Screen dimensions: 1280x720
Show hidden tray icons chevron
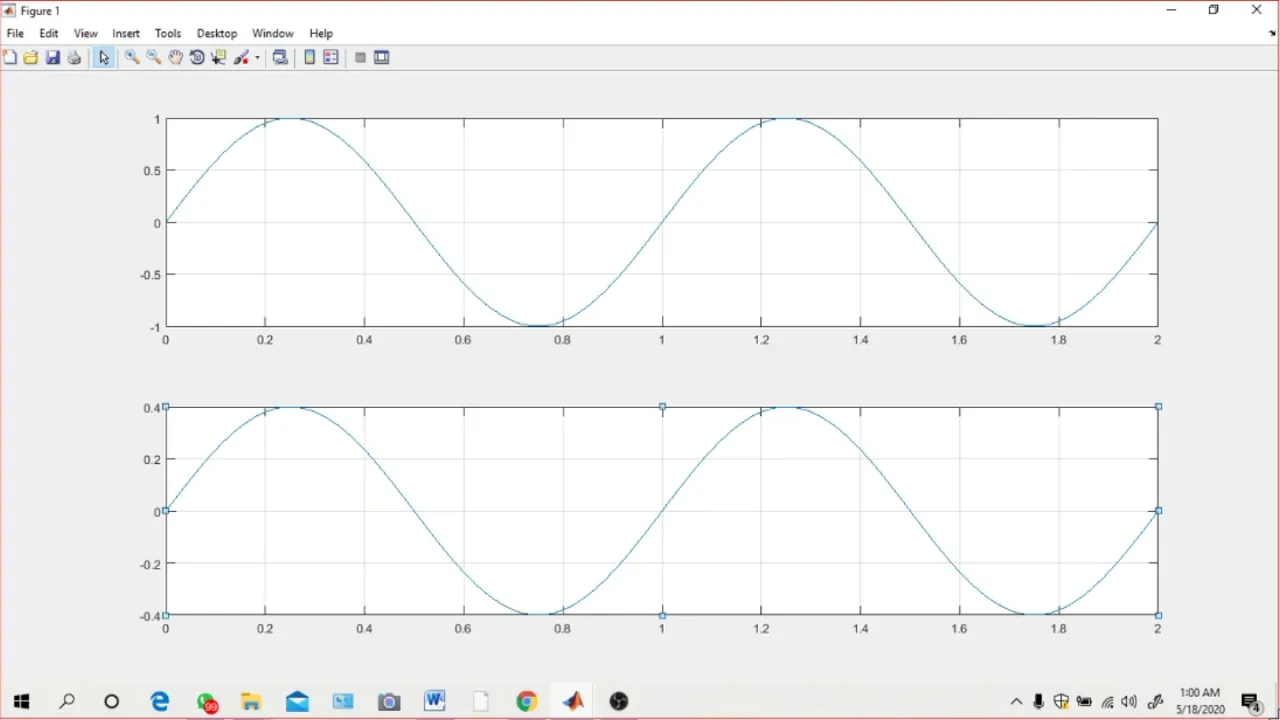tap(1017, 702)
